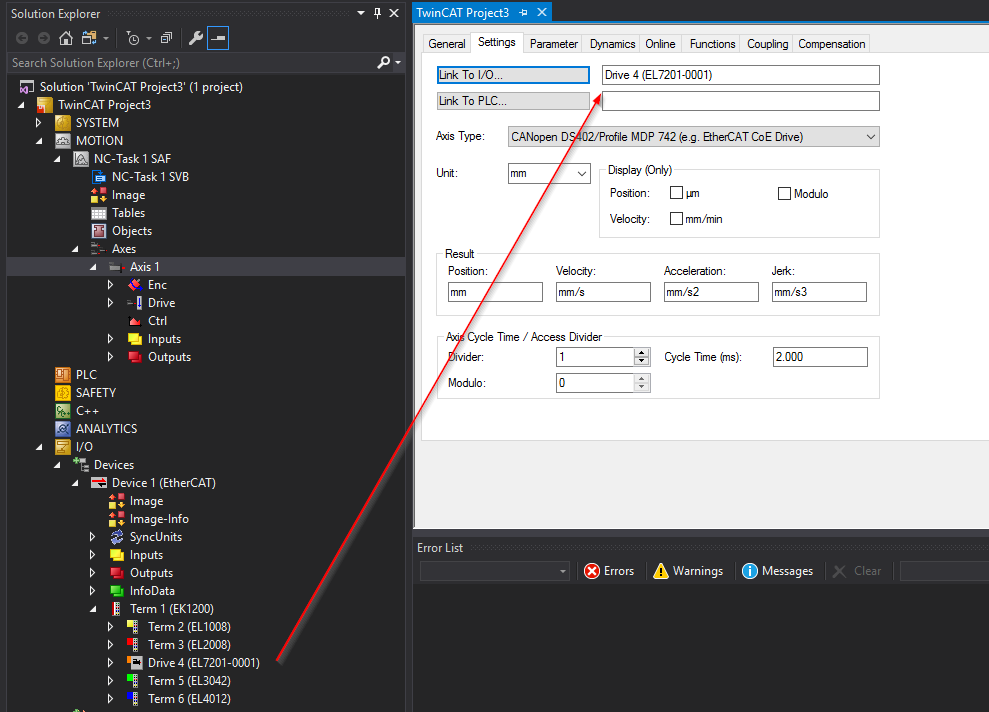The image size is (989, 712).
Task: Expand Term 5 (EL3042) node
Action: [x=110, y=681]
